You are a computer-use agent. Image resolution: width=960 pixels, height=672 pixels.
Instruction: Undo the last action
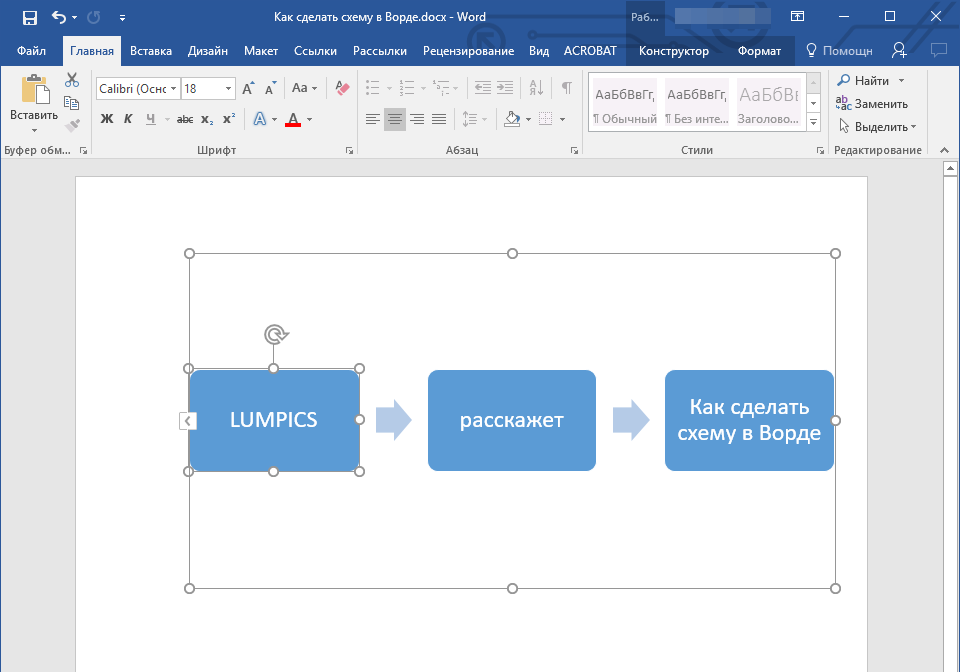pyautogui.click(x=59, y=17)
